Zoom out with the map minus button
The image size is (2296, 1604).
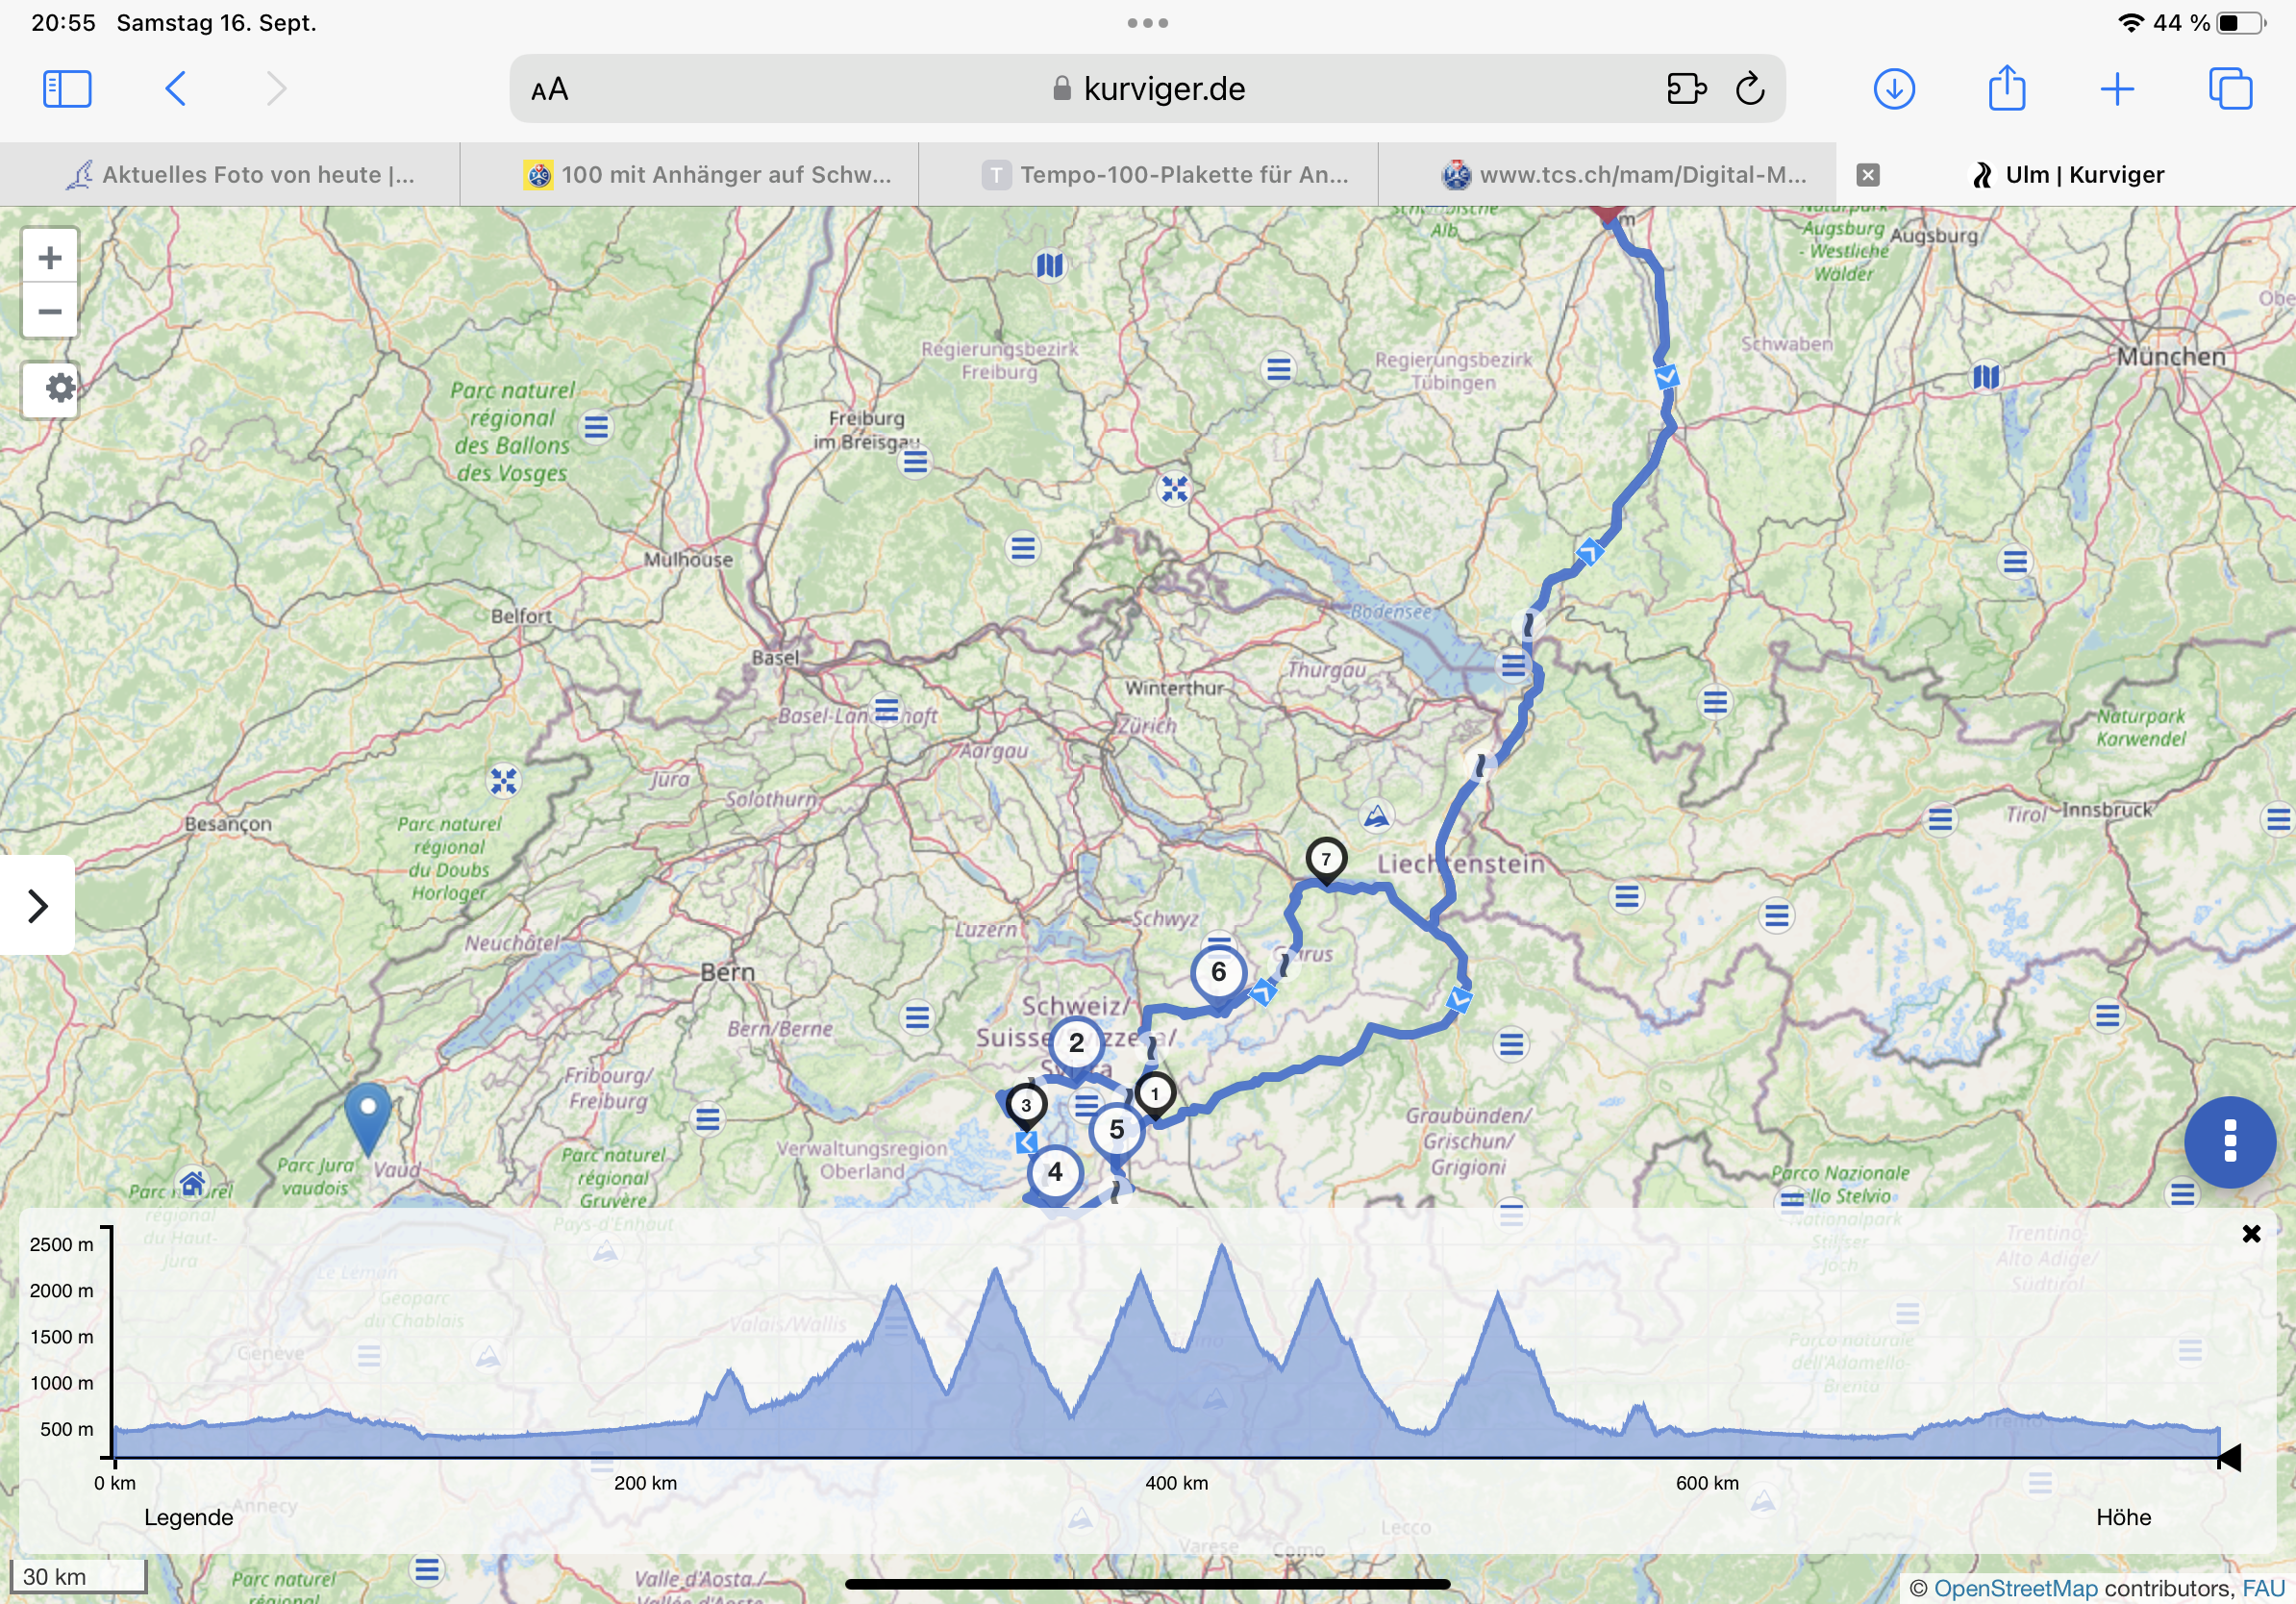(x=49, y=312)
